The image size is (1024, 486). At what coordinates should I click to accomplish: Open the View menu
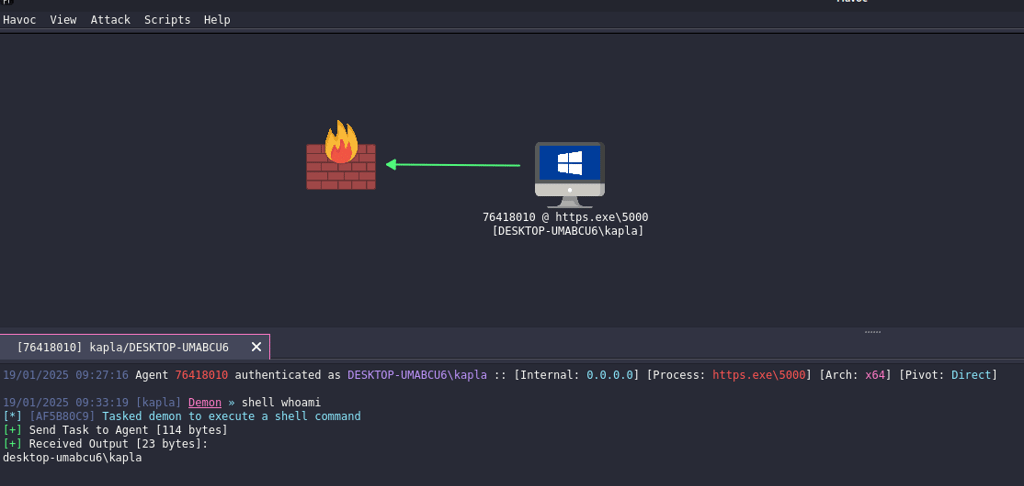(63, 20)
